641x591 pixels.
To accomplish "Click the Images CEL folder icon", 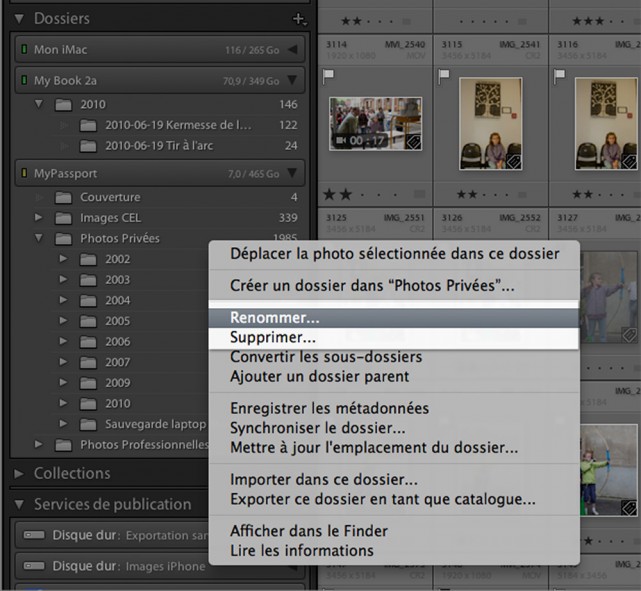I will click(x=63, y=218).
